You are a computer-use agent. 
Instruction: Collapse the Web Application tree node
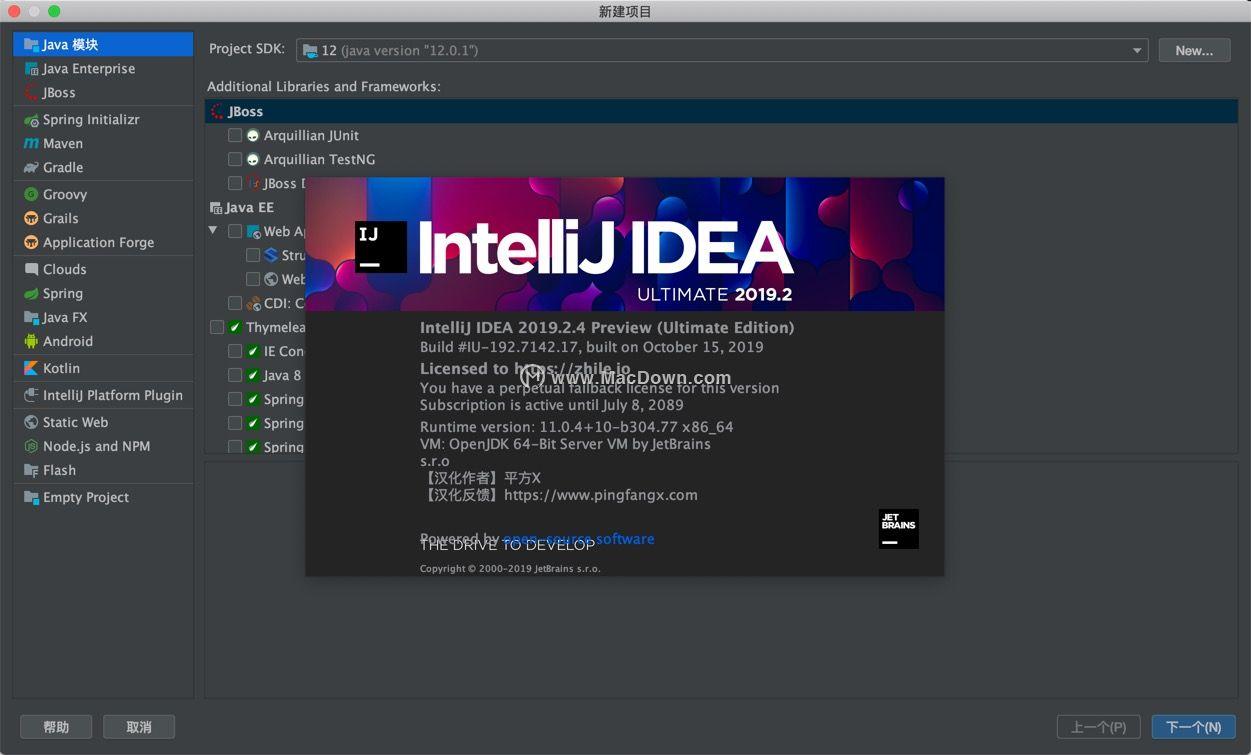(213, 231)
